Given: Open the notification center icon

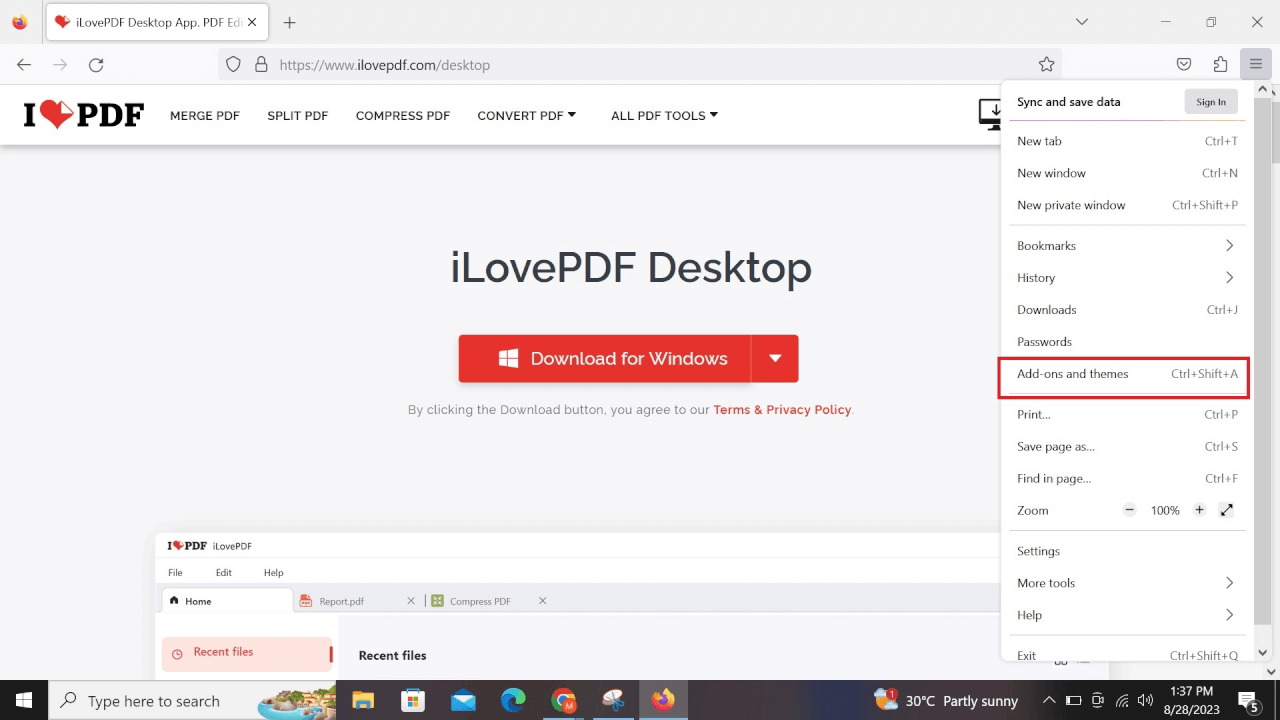Looking at the screenshot, I should coord(1248,700).
